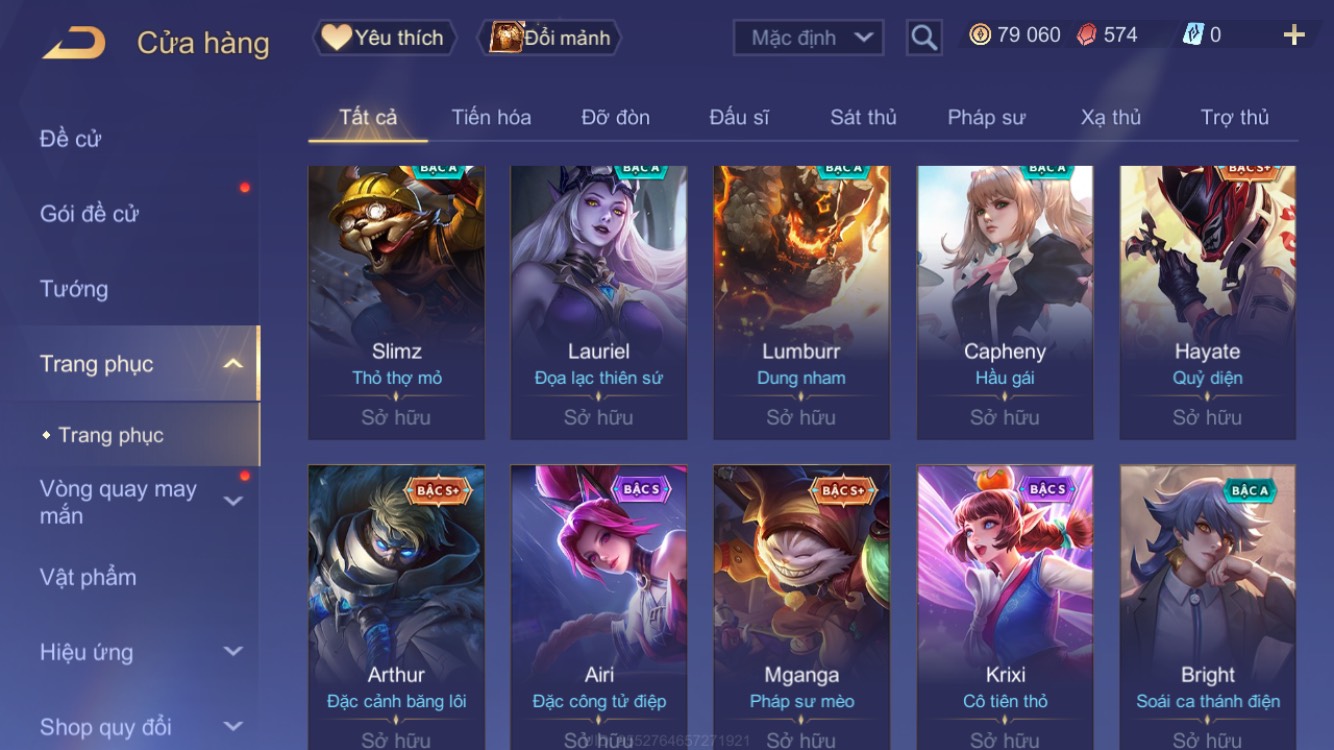Viewport: 1334px width, 750px height.
Task: Select the Krixi Cô tiên thỏ skin card
Action: [x=1005, y=607]
